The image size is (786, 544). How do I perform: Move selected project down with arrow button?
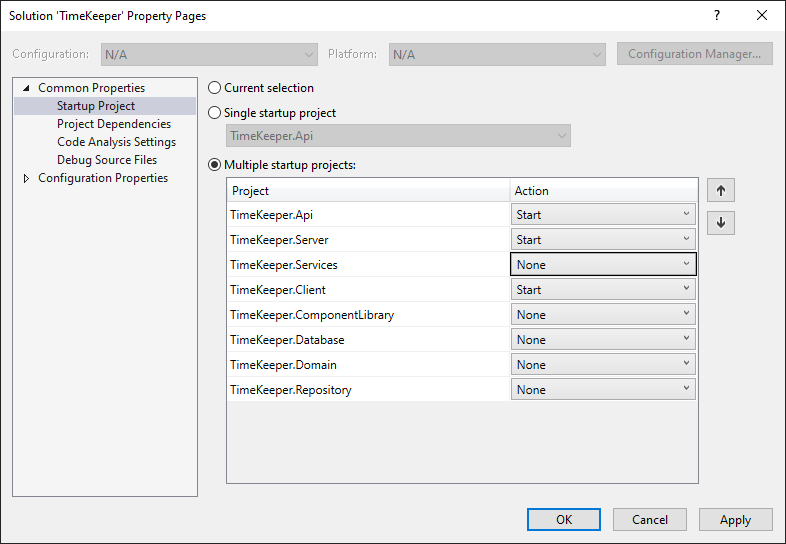pos(721,223)
